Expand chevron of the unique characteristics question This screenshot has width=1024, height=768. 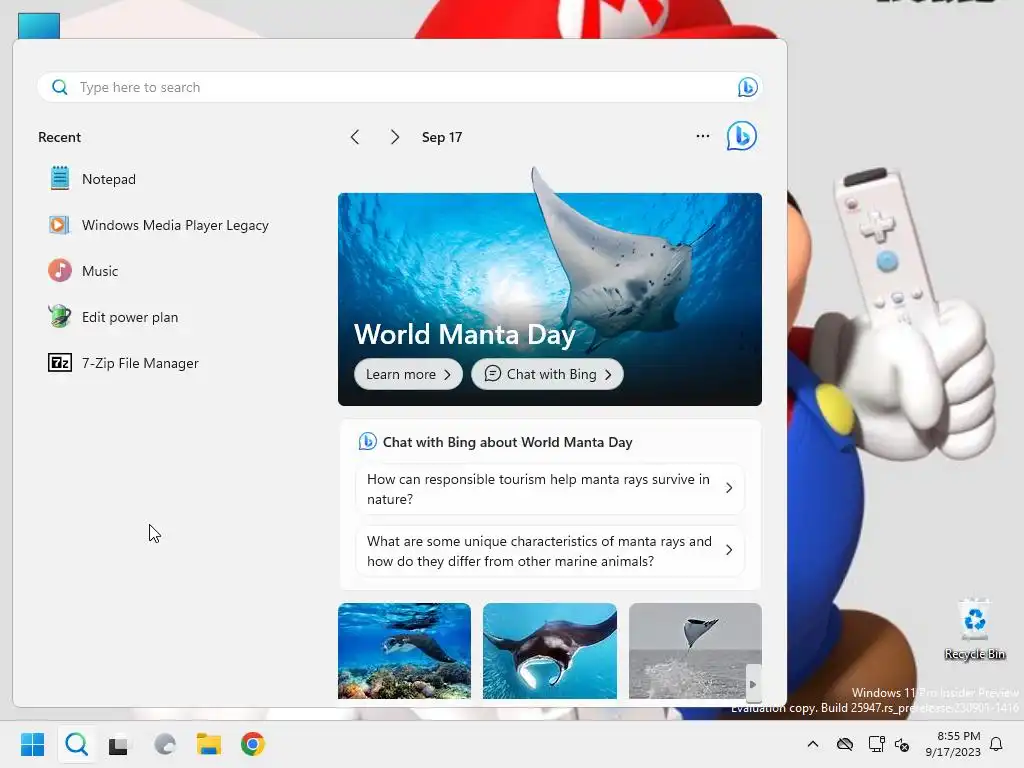(729, 550)
